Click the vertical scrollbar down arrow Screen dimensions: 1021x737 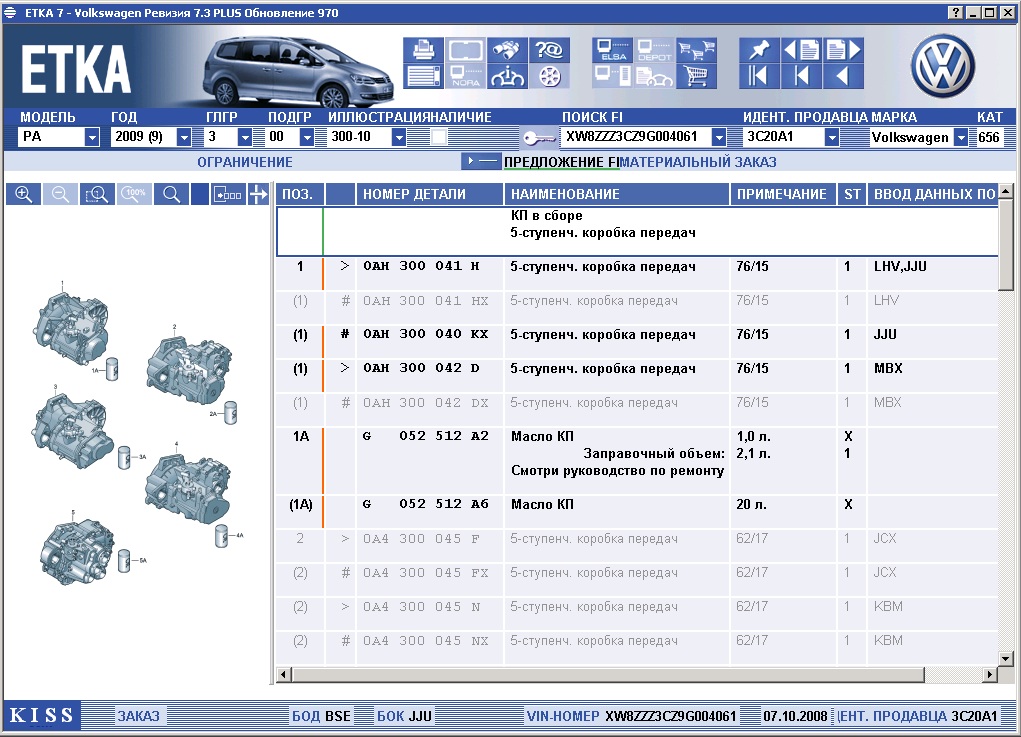pos(1005,658)
